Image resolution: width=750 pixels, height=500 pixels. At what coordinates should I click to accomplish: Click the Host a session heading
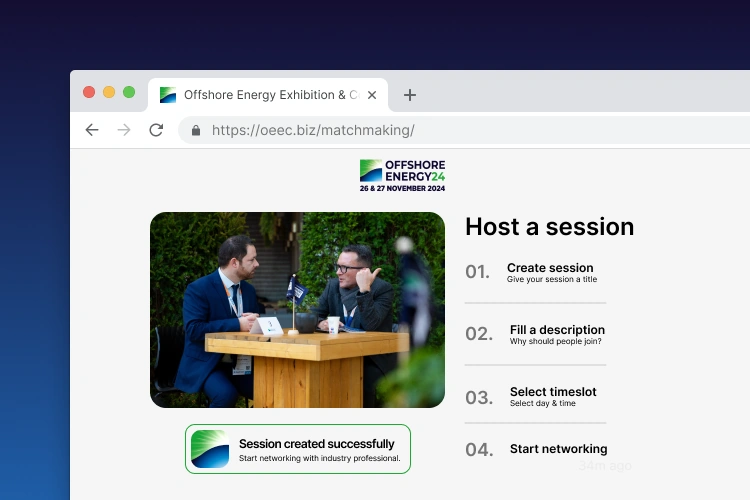pos(550,226)
